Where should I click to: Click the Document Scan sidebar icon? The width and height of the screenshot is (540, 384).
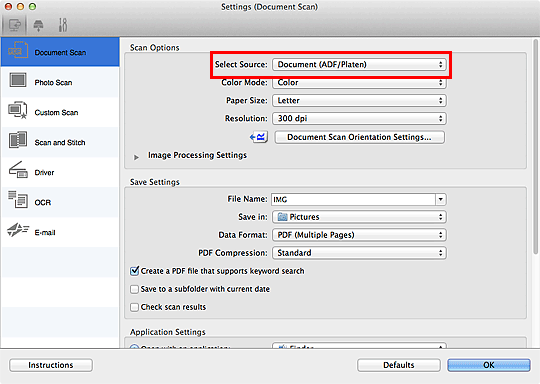(x=18, y=50)
